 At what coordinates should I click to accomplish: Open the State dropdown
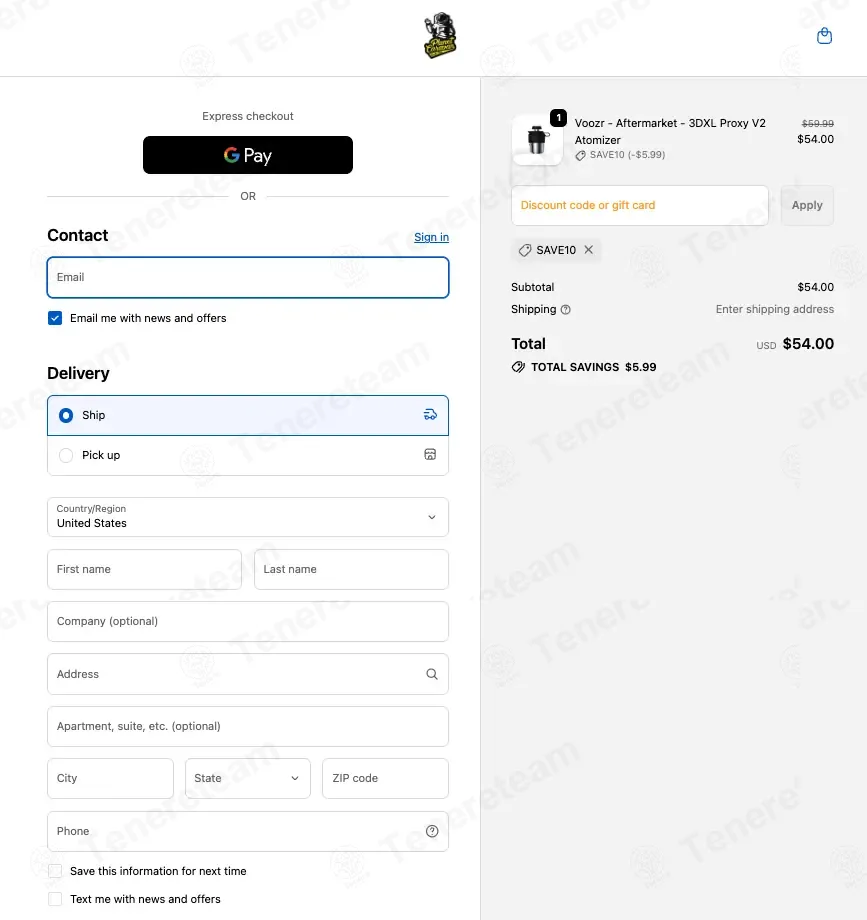coord(248,779)
